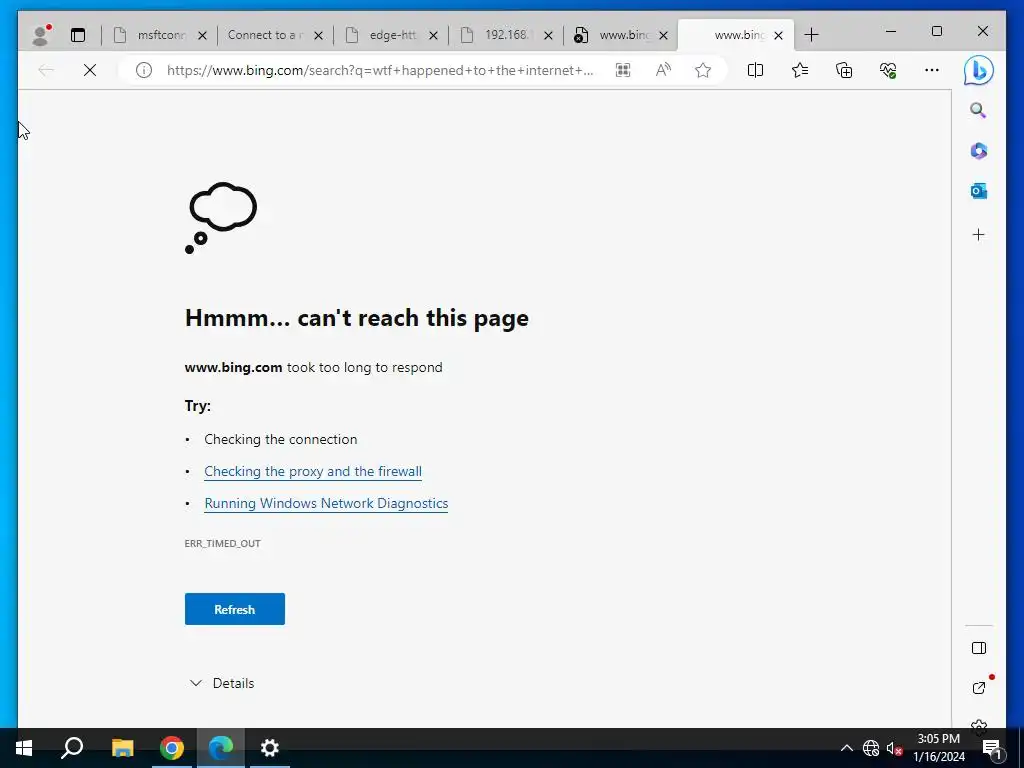Click the Refresh button
The width and height of the screenshot is (1024, 768).
coord(234,609)
